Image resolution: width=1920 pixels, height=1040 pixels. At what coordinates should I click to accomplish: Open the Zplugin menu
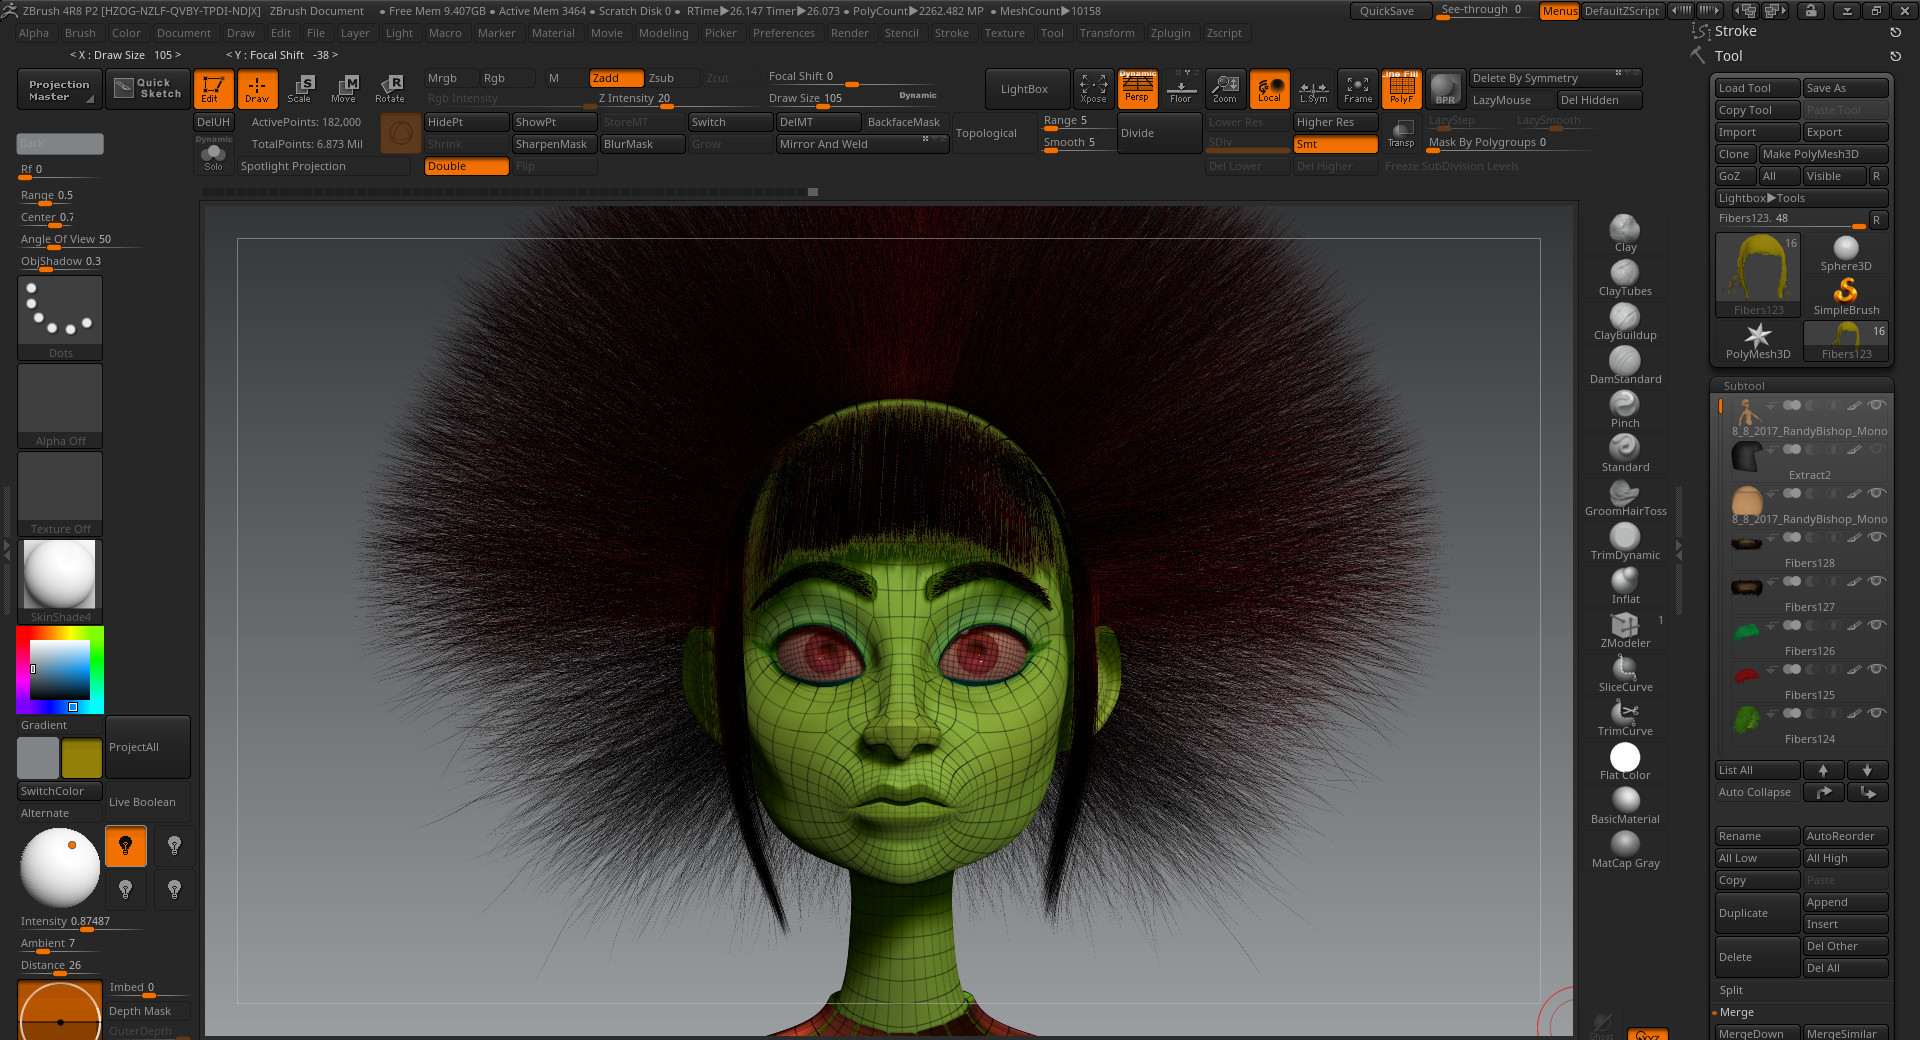1170,33
